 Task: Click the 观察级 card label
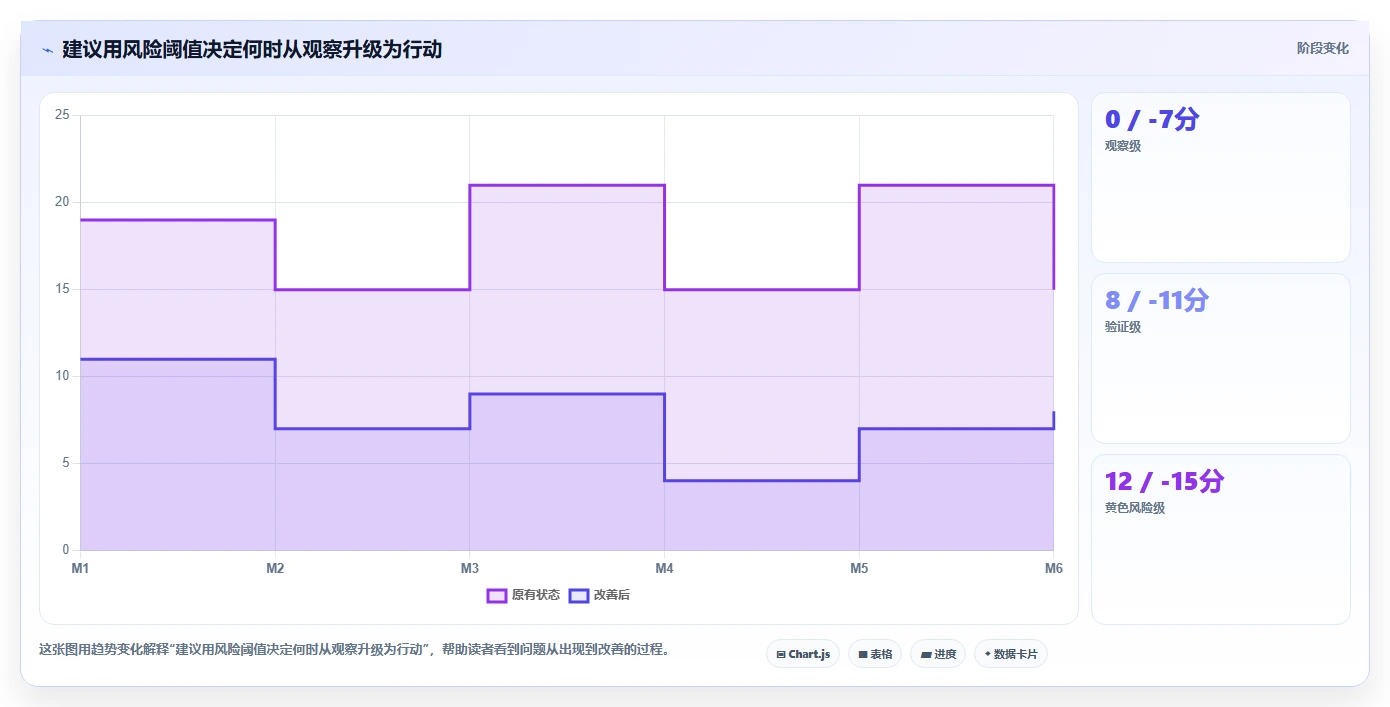[x=1123, y=146]
